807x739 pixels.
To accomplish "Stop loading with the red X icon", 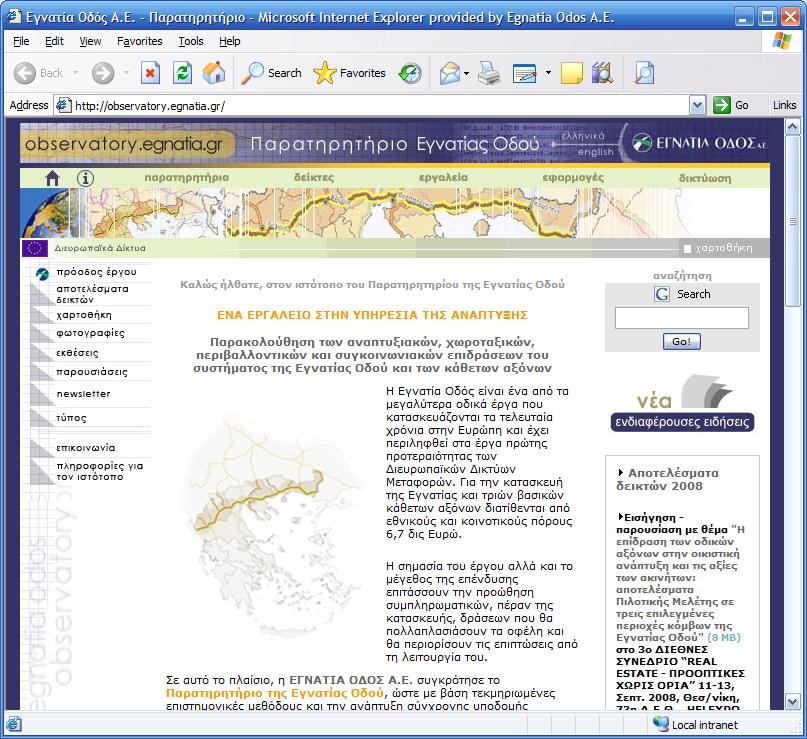I will pos(150,73).
